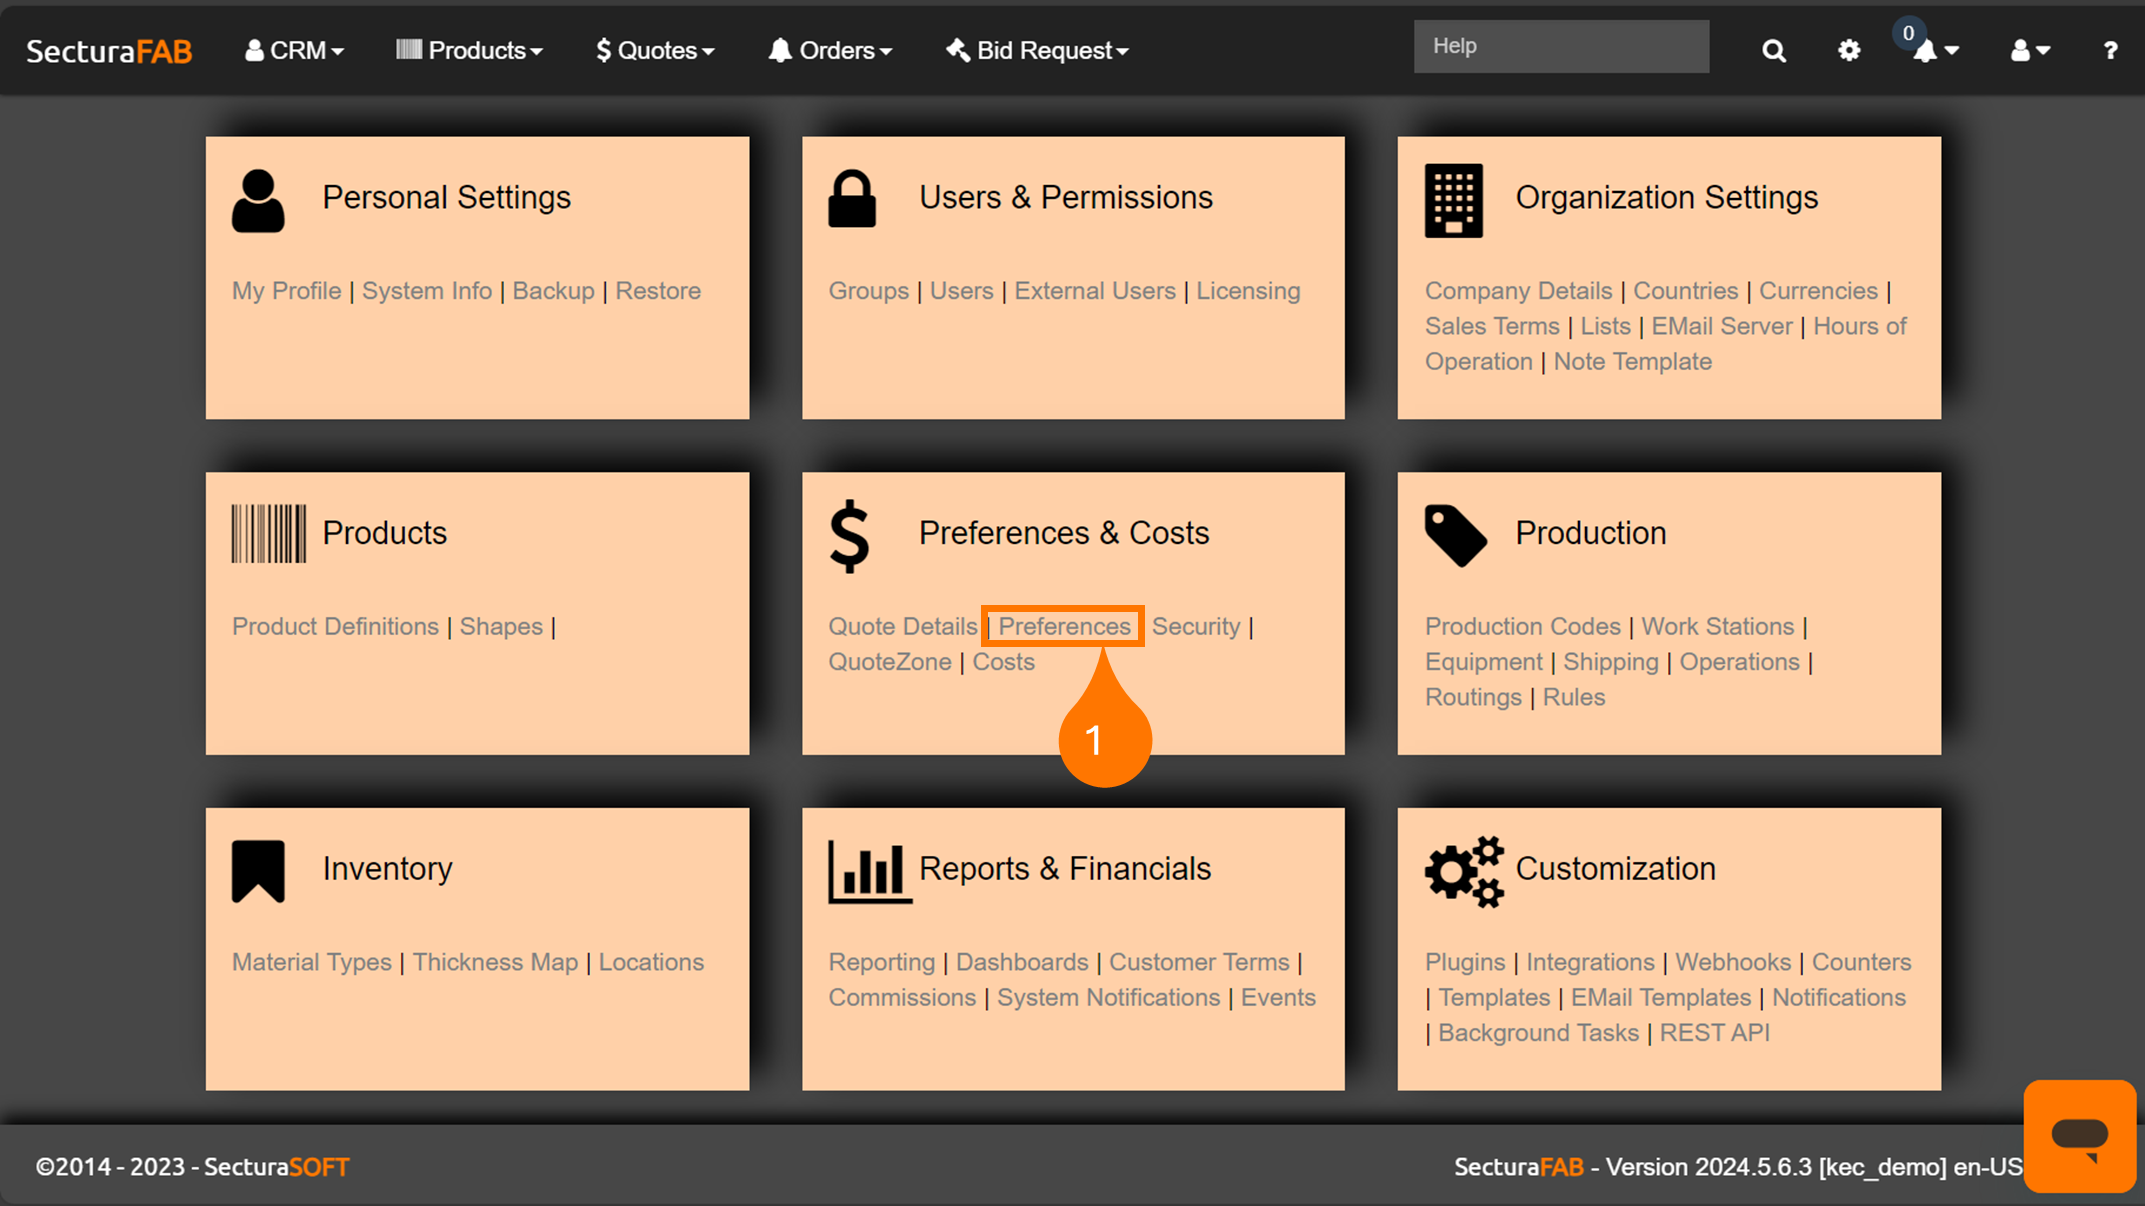The image size is (2145, 1206).
Task: Open the orange chat bubble widget
Action: pos(2079,1135)
